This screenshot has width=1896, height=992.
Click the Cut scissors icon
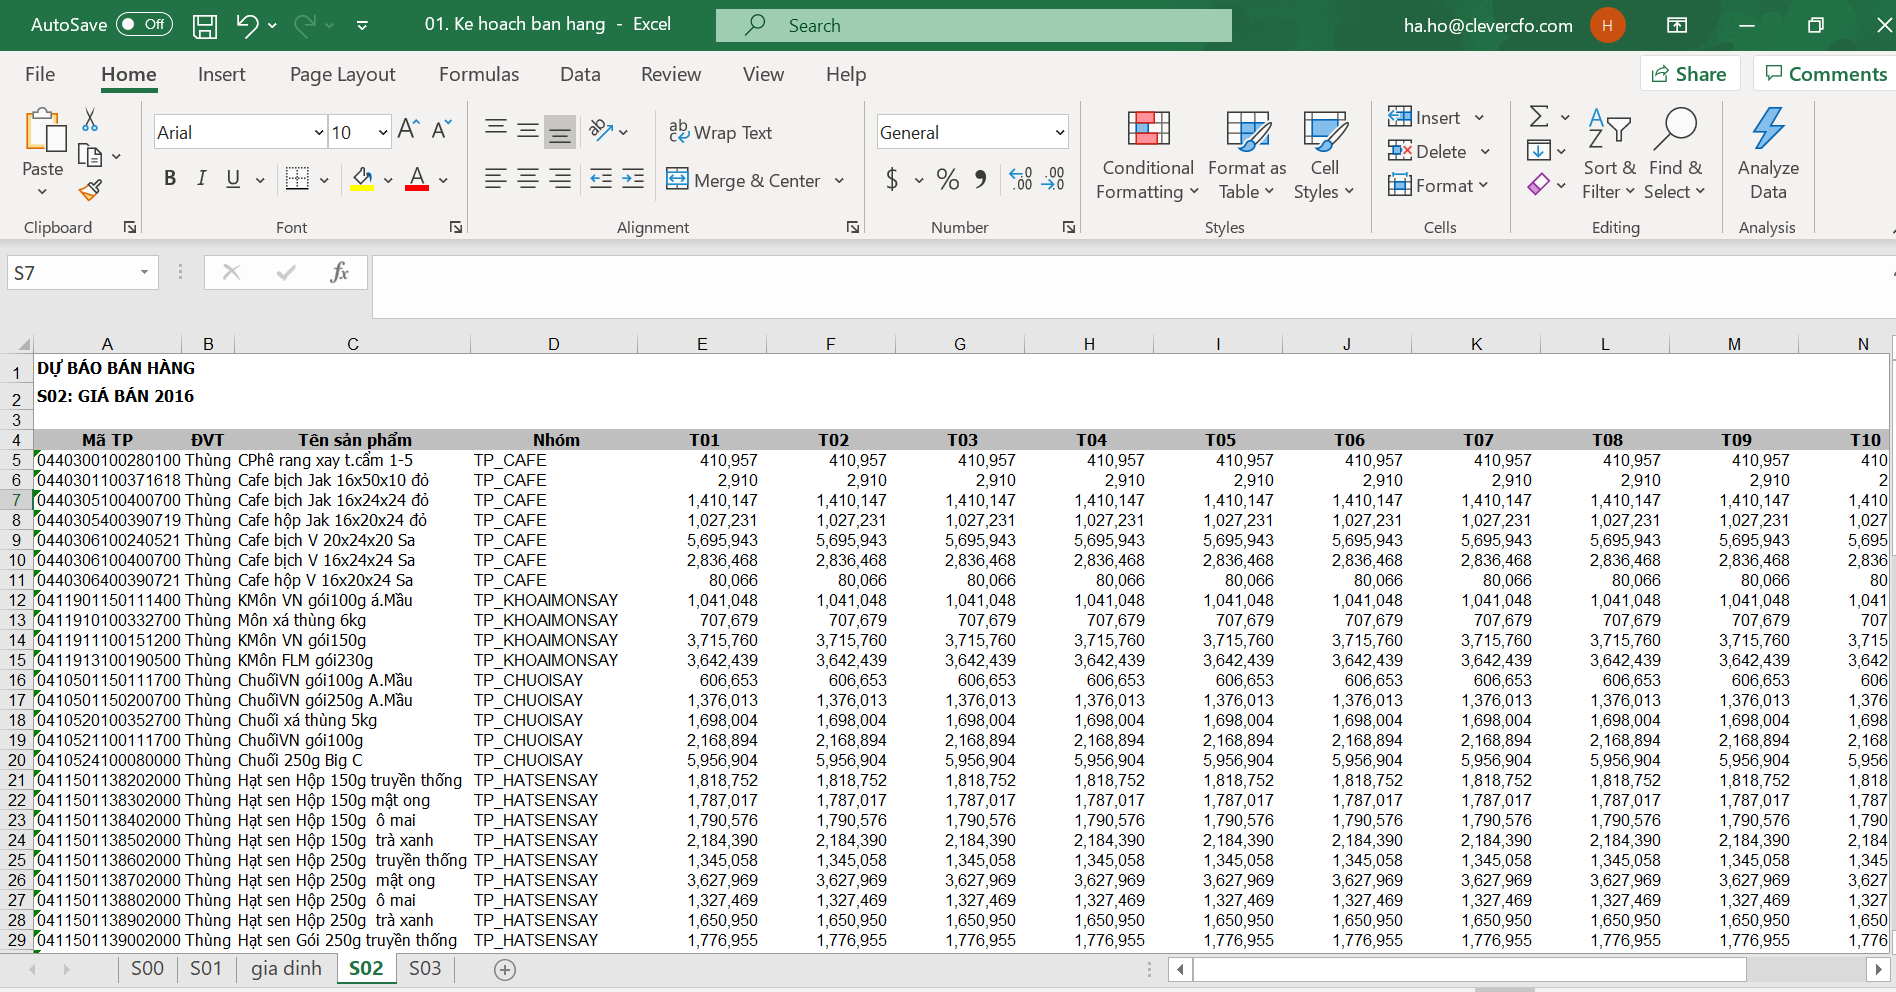click(90, 121)
